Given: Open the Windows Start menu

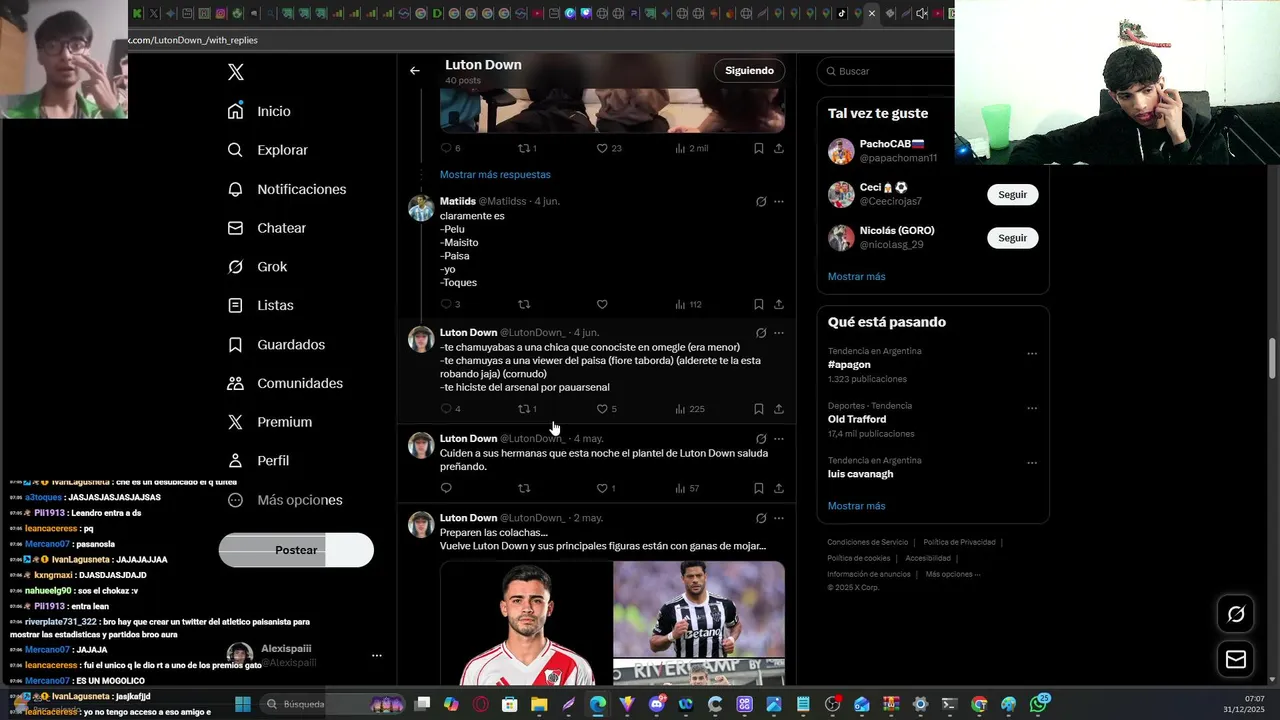Looking at the screenshot, I should [242, 704].
